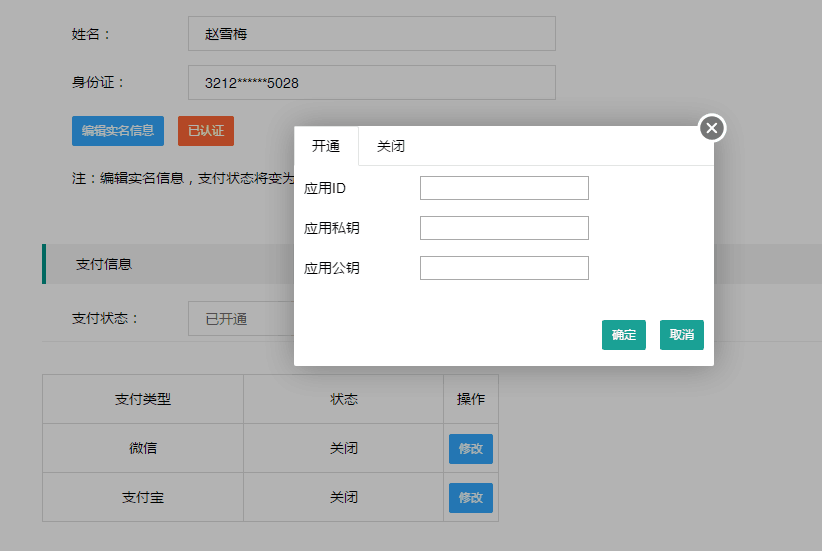The image size is (822, 551).
Task: Click the 状态 column header
Action: tap(344, 399)
